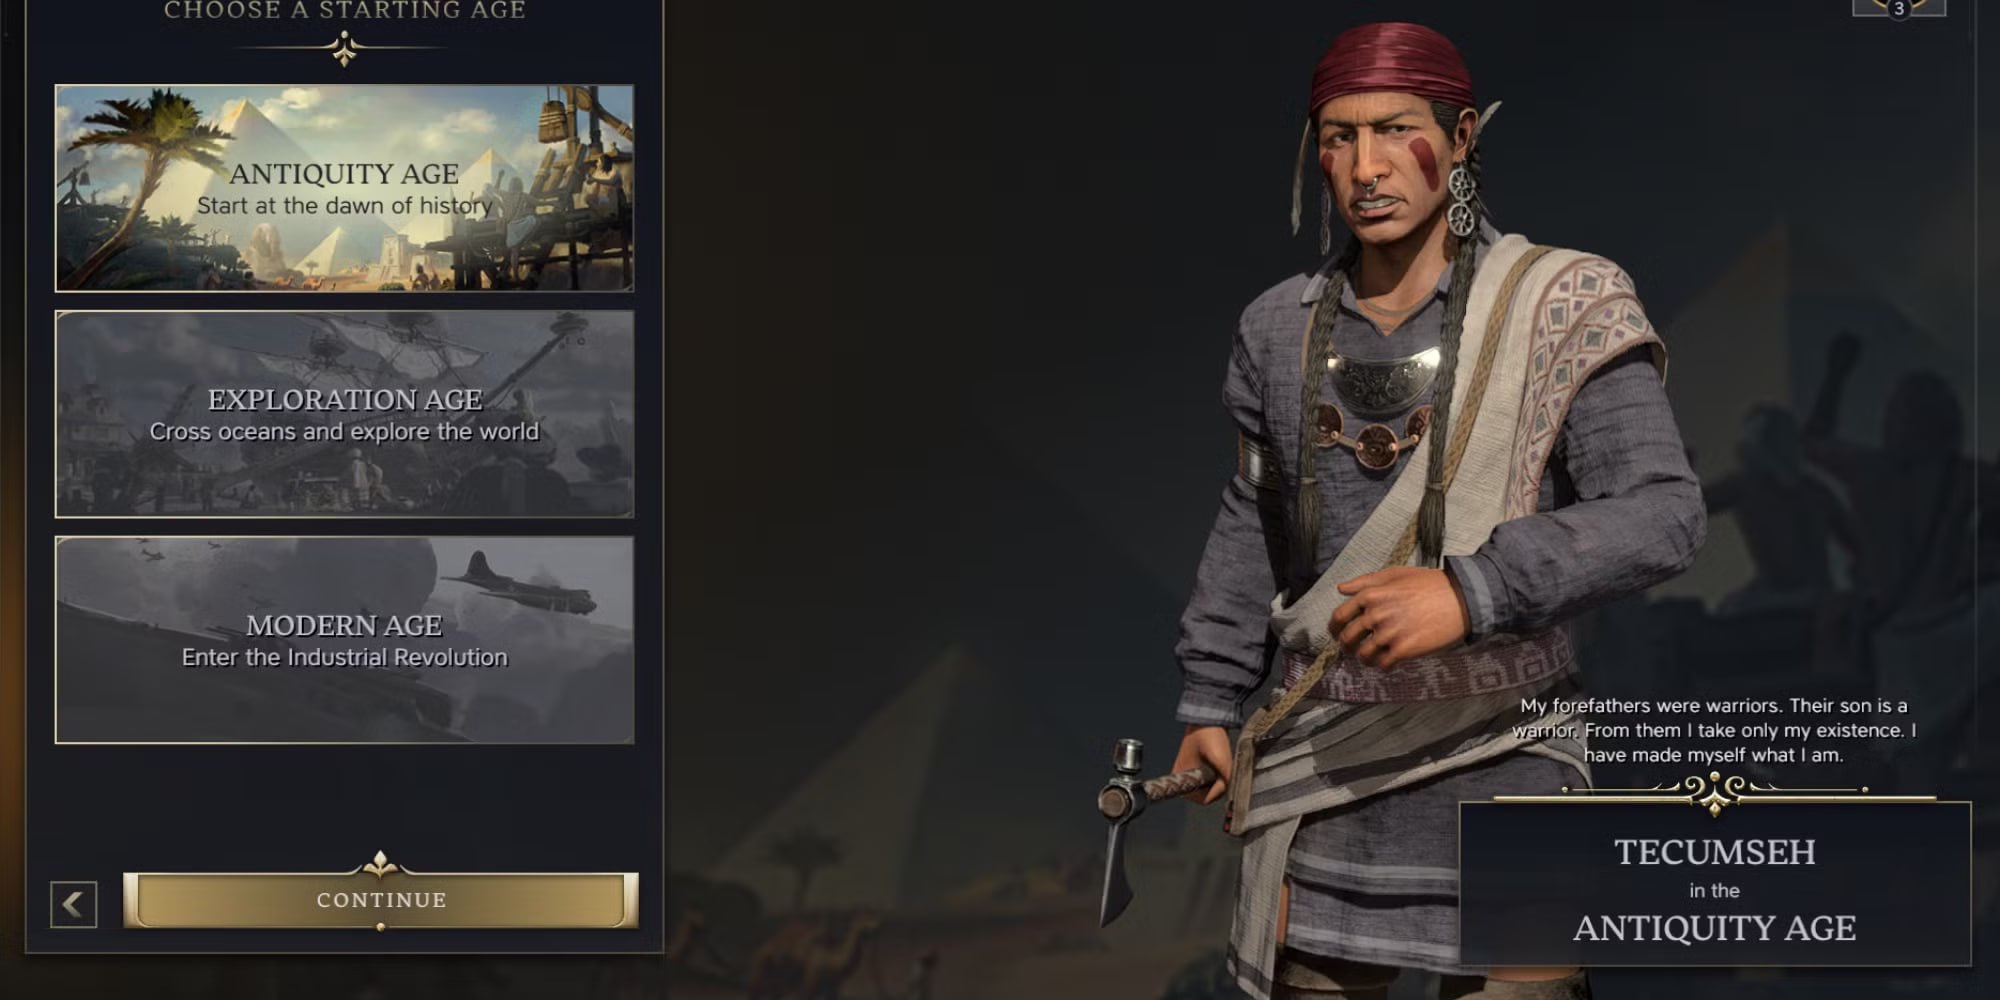
Task: Click 'Cross oceans and explore the world' text
Action: pyautogui.click(x=344, y=432)
